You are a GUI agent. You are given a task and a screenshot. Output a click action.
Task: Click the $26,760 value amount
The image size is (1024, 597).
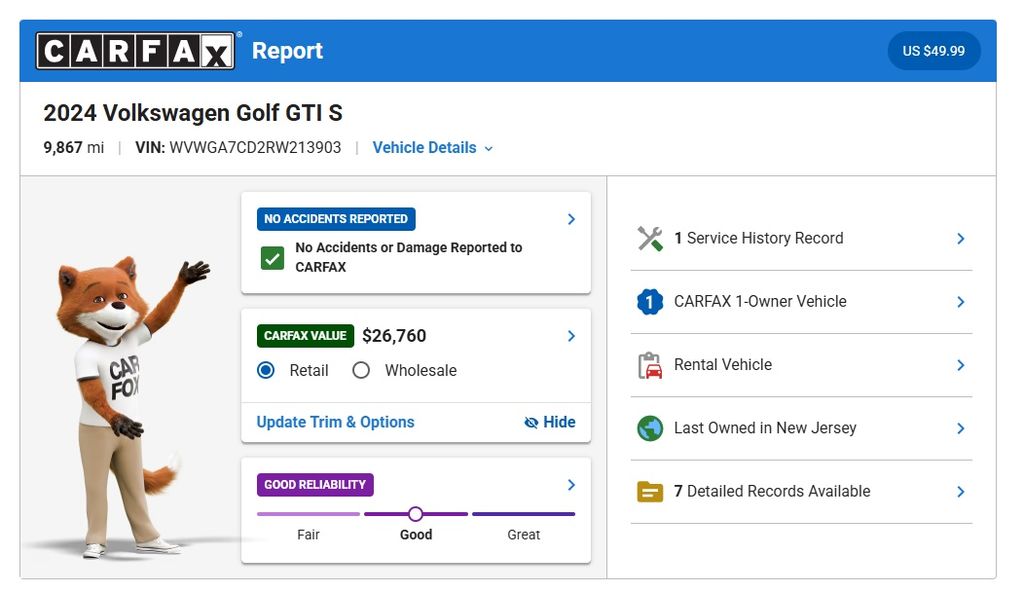coord(394,336)
